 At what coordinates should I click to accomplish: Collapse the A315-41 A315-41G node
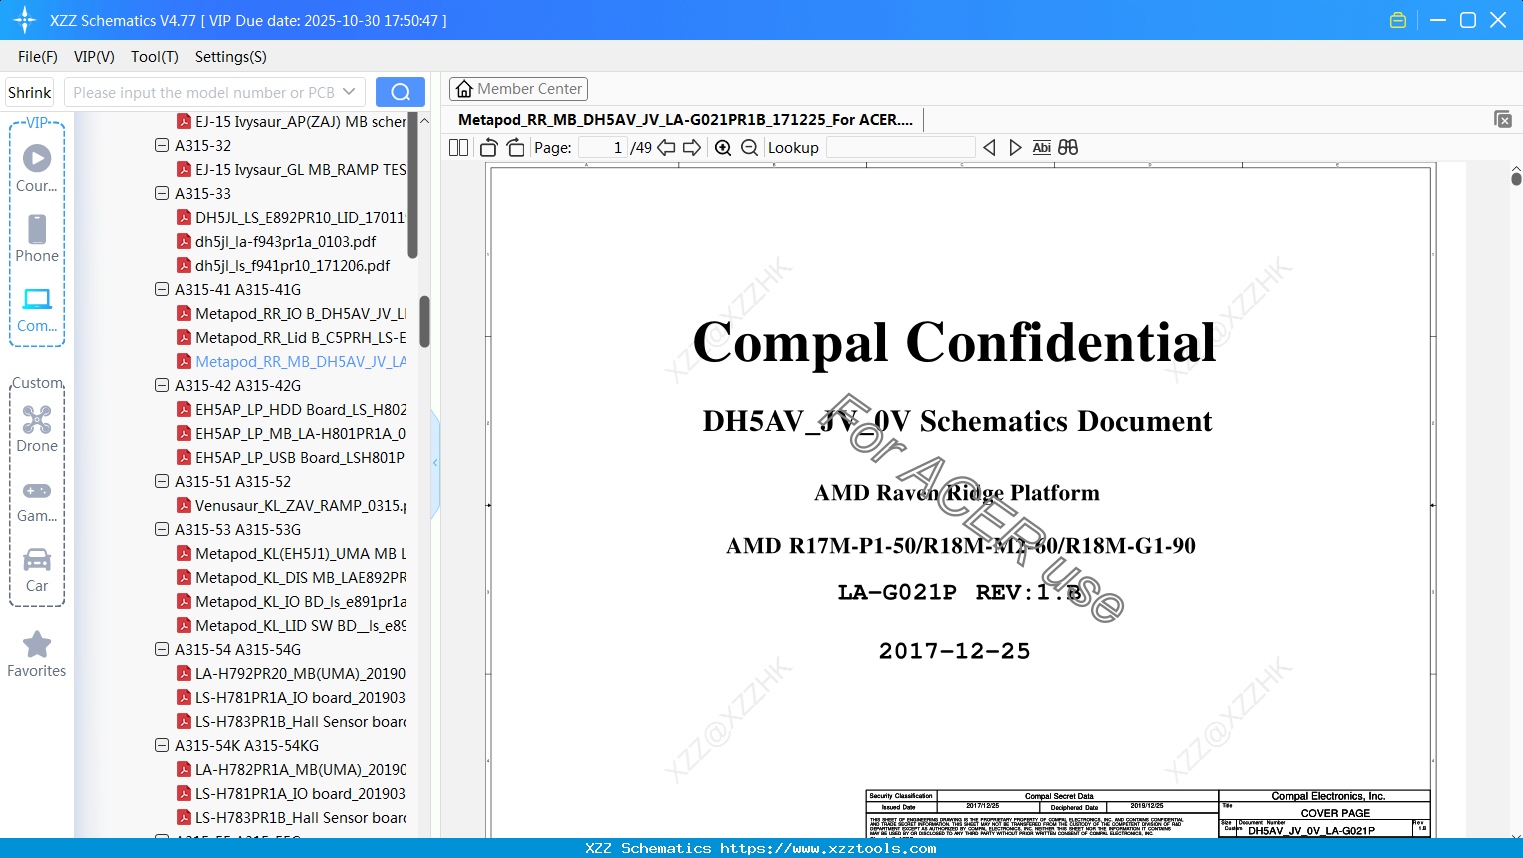pos(162,289)
